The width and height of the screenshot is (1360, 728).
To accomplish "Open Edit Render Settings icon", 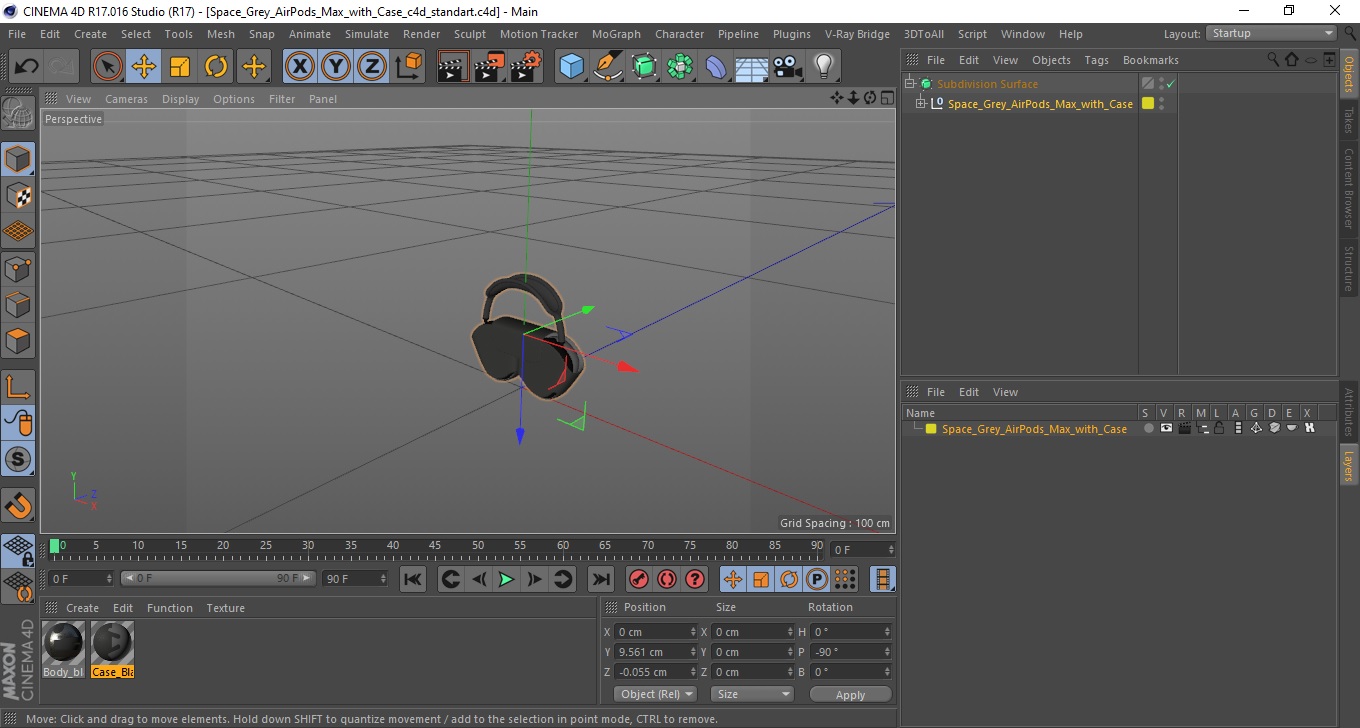I will click(x=526, y=67).
